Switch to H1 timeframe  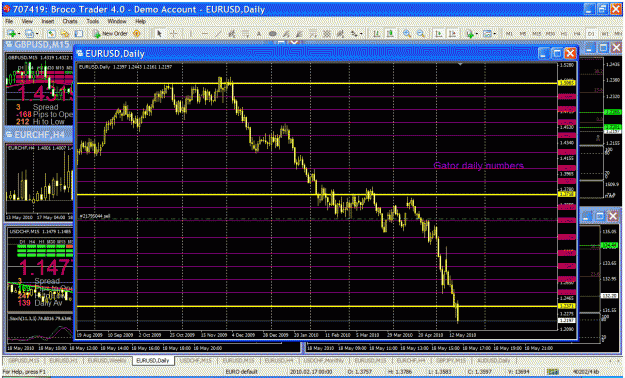[564, 34]
